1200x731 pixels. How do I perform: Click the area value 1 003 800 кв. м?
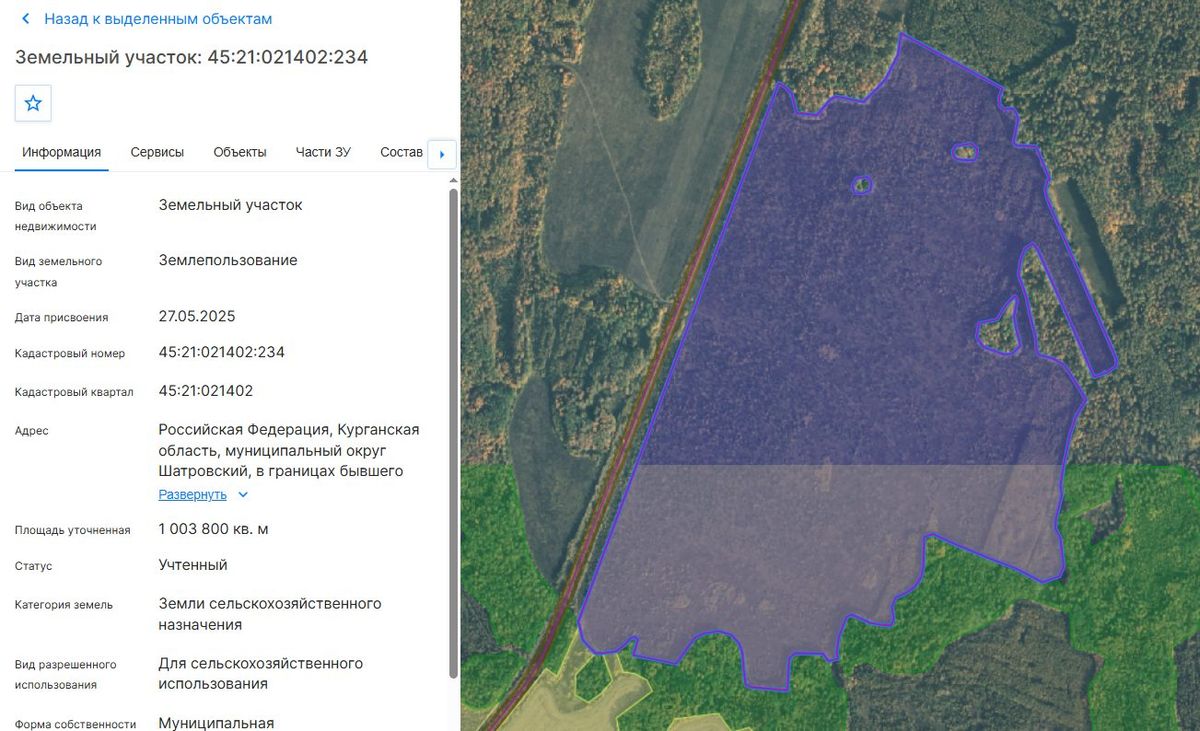214,528
